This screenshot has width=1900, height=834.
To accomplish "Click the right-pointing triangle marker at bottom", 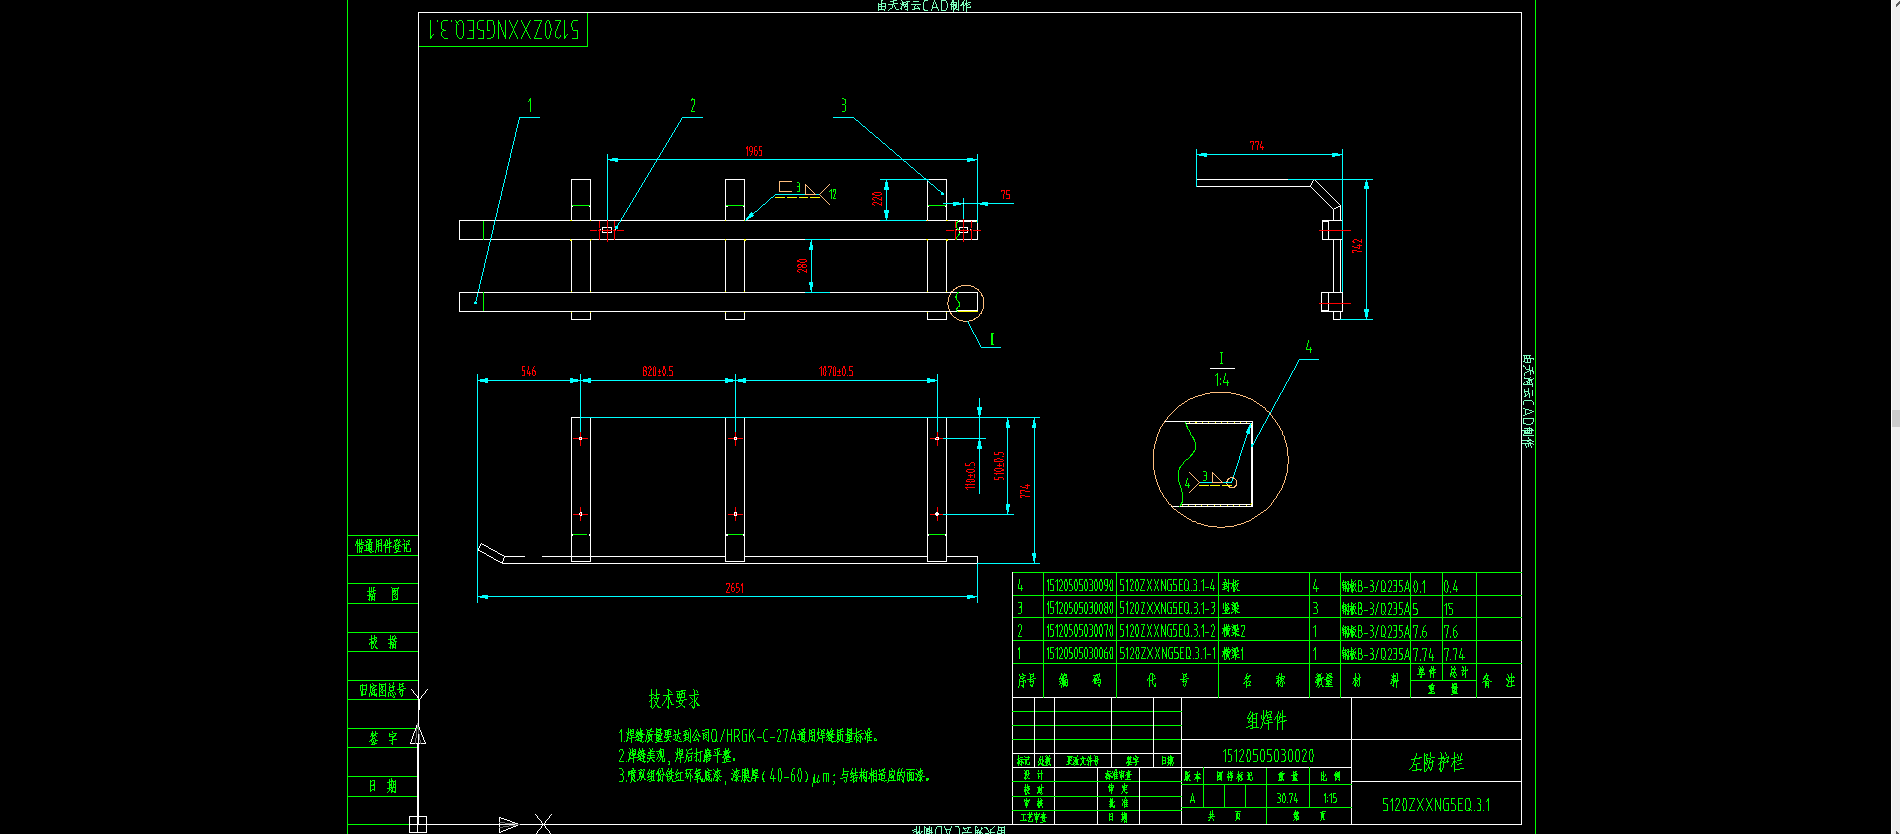I will (508, 824).
